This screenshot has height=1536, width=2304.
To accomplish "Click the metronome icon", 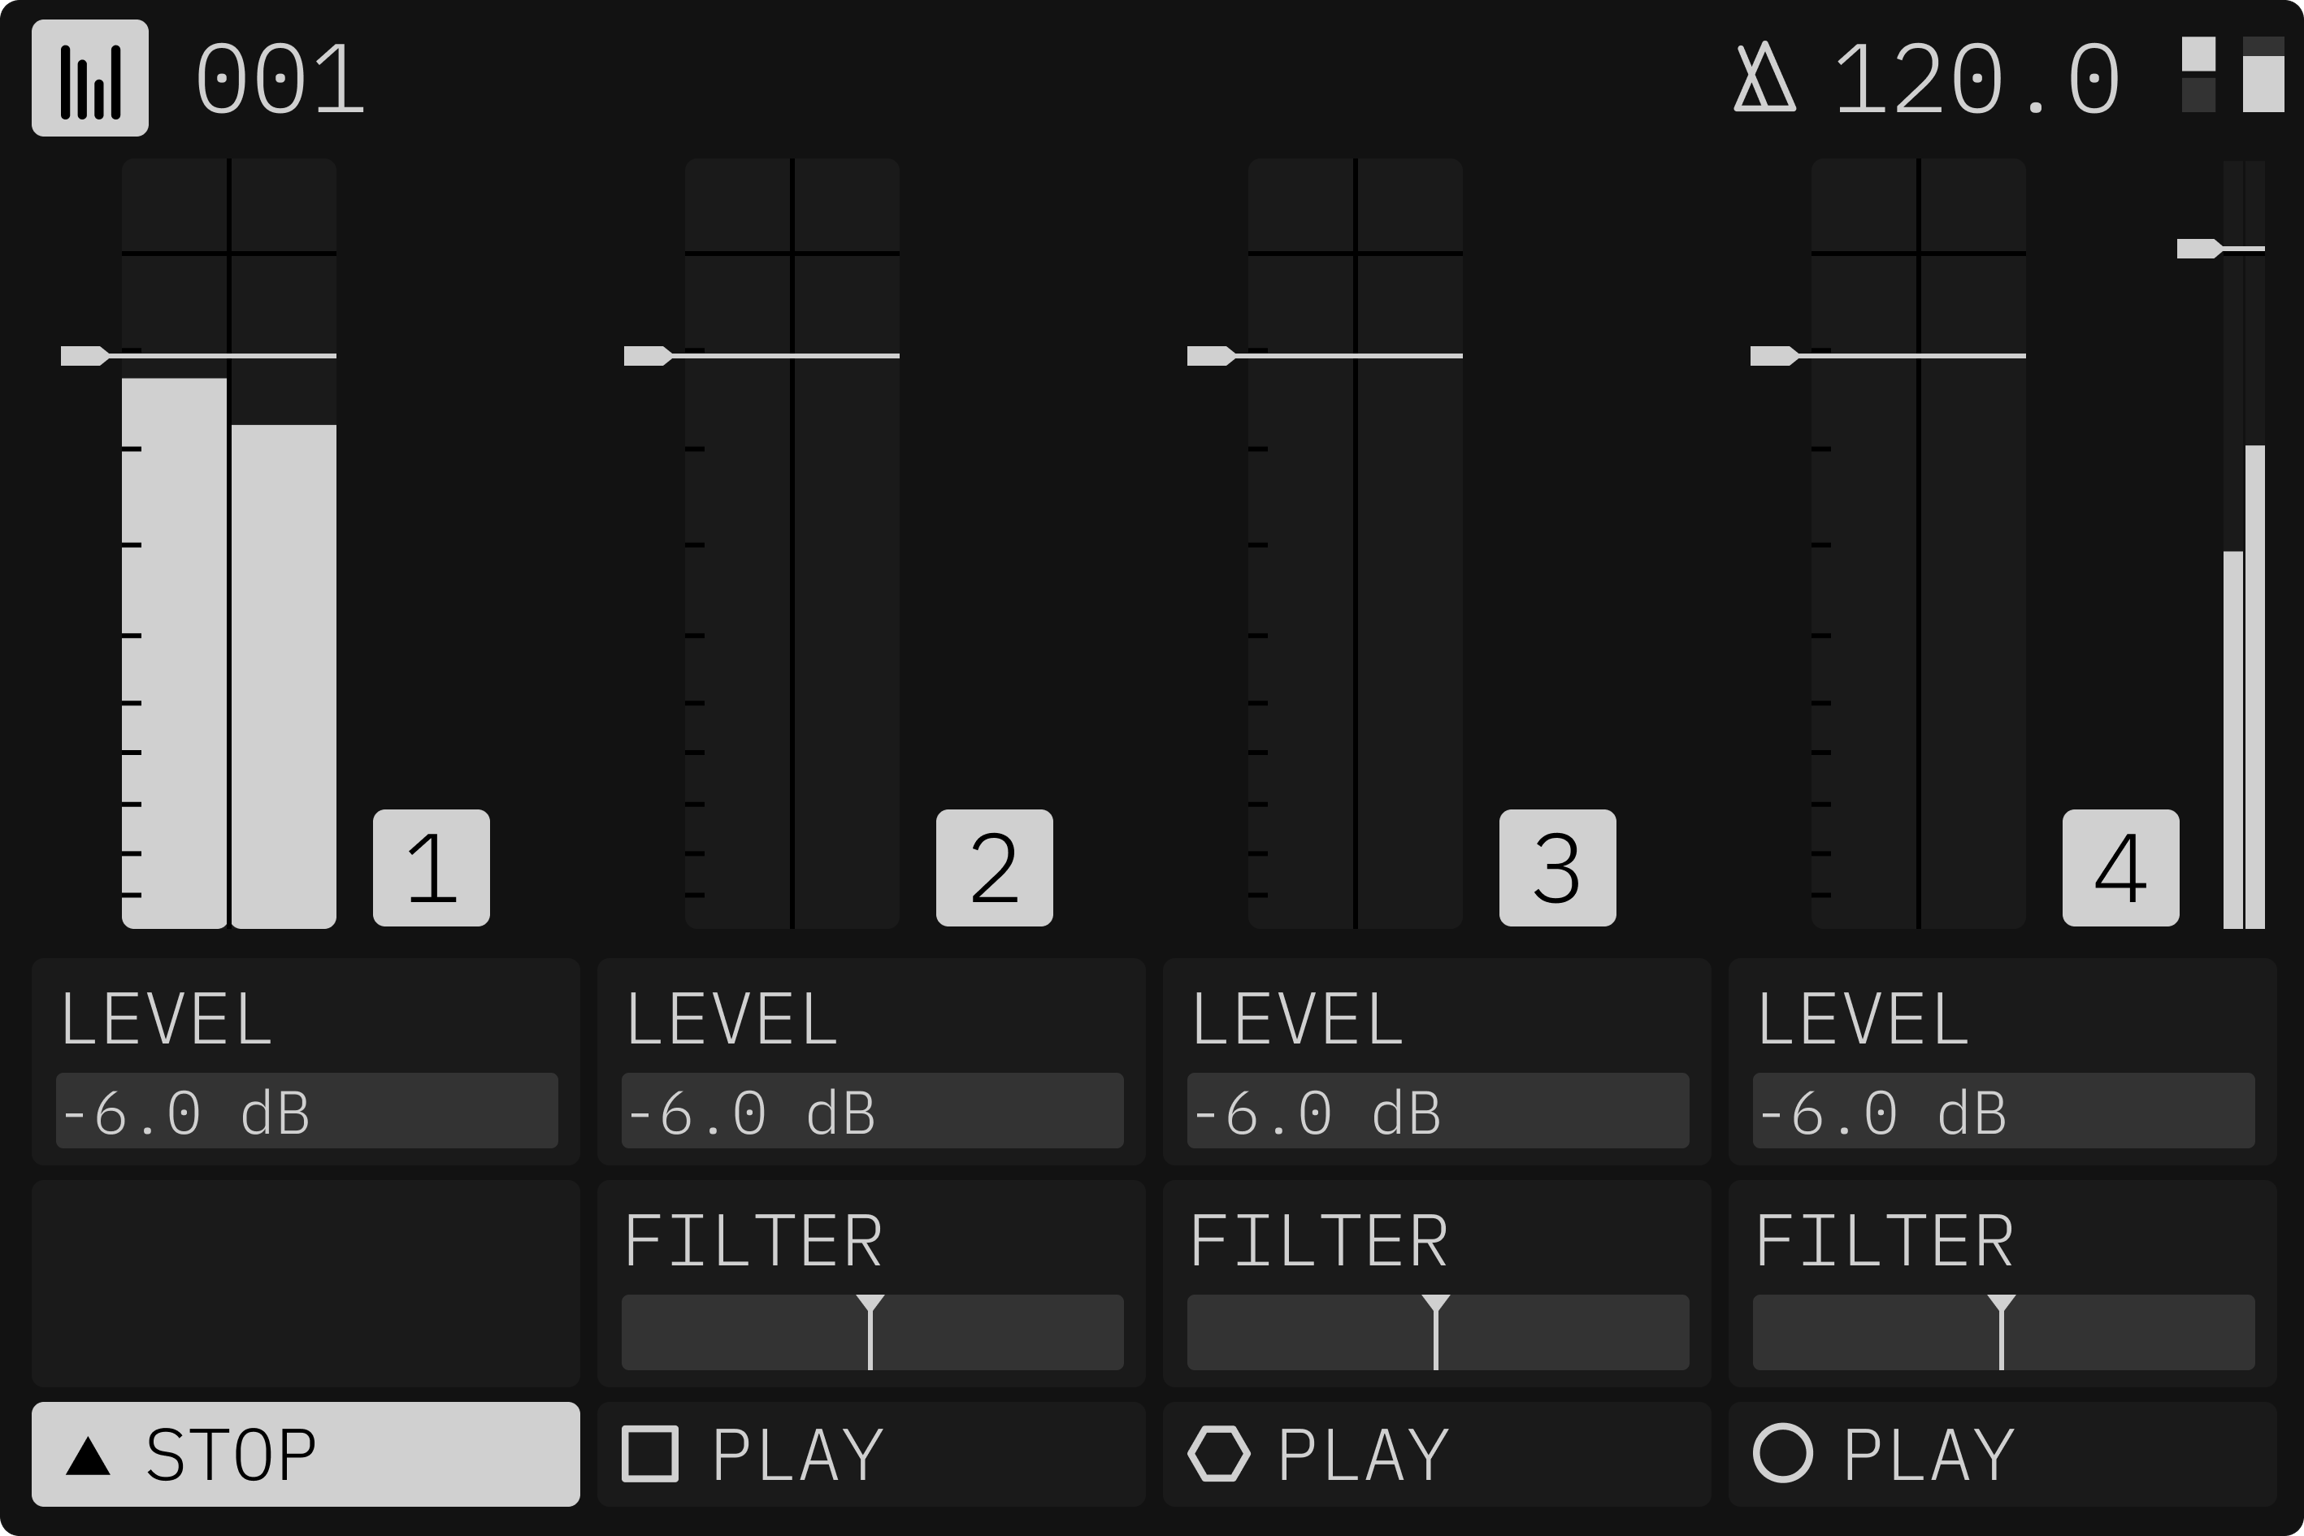I will (1764, 78).
